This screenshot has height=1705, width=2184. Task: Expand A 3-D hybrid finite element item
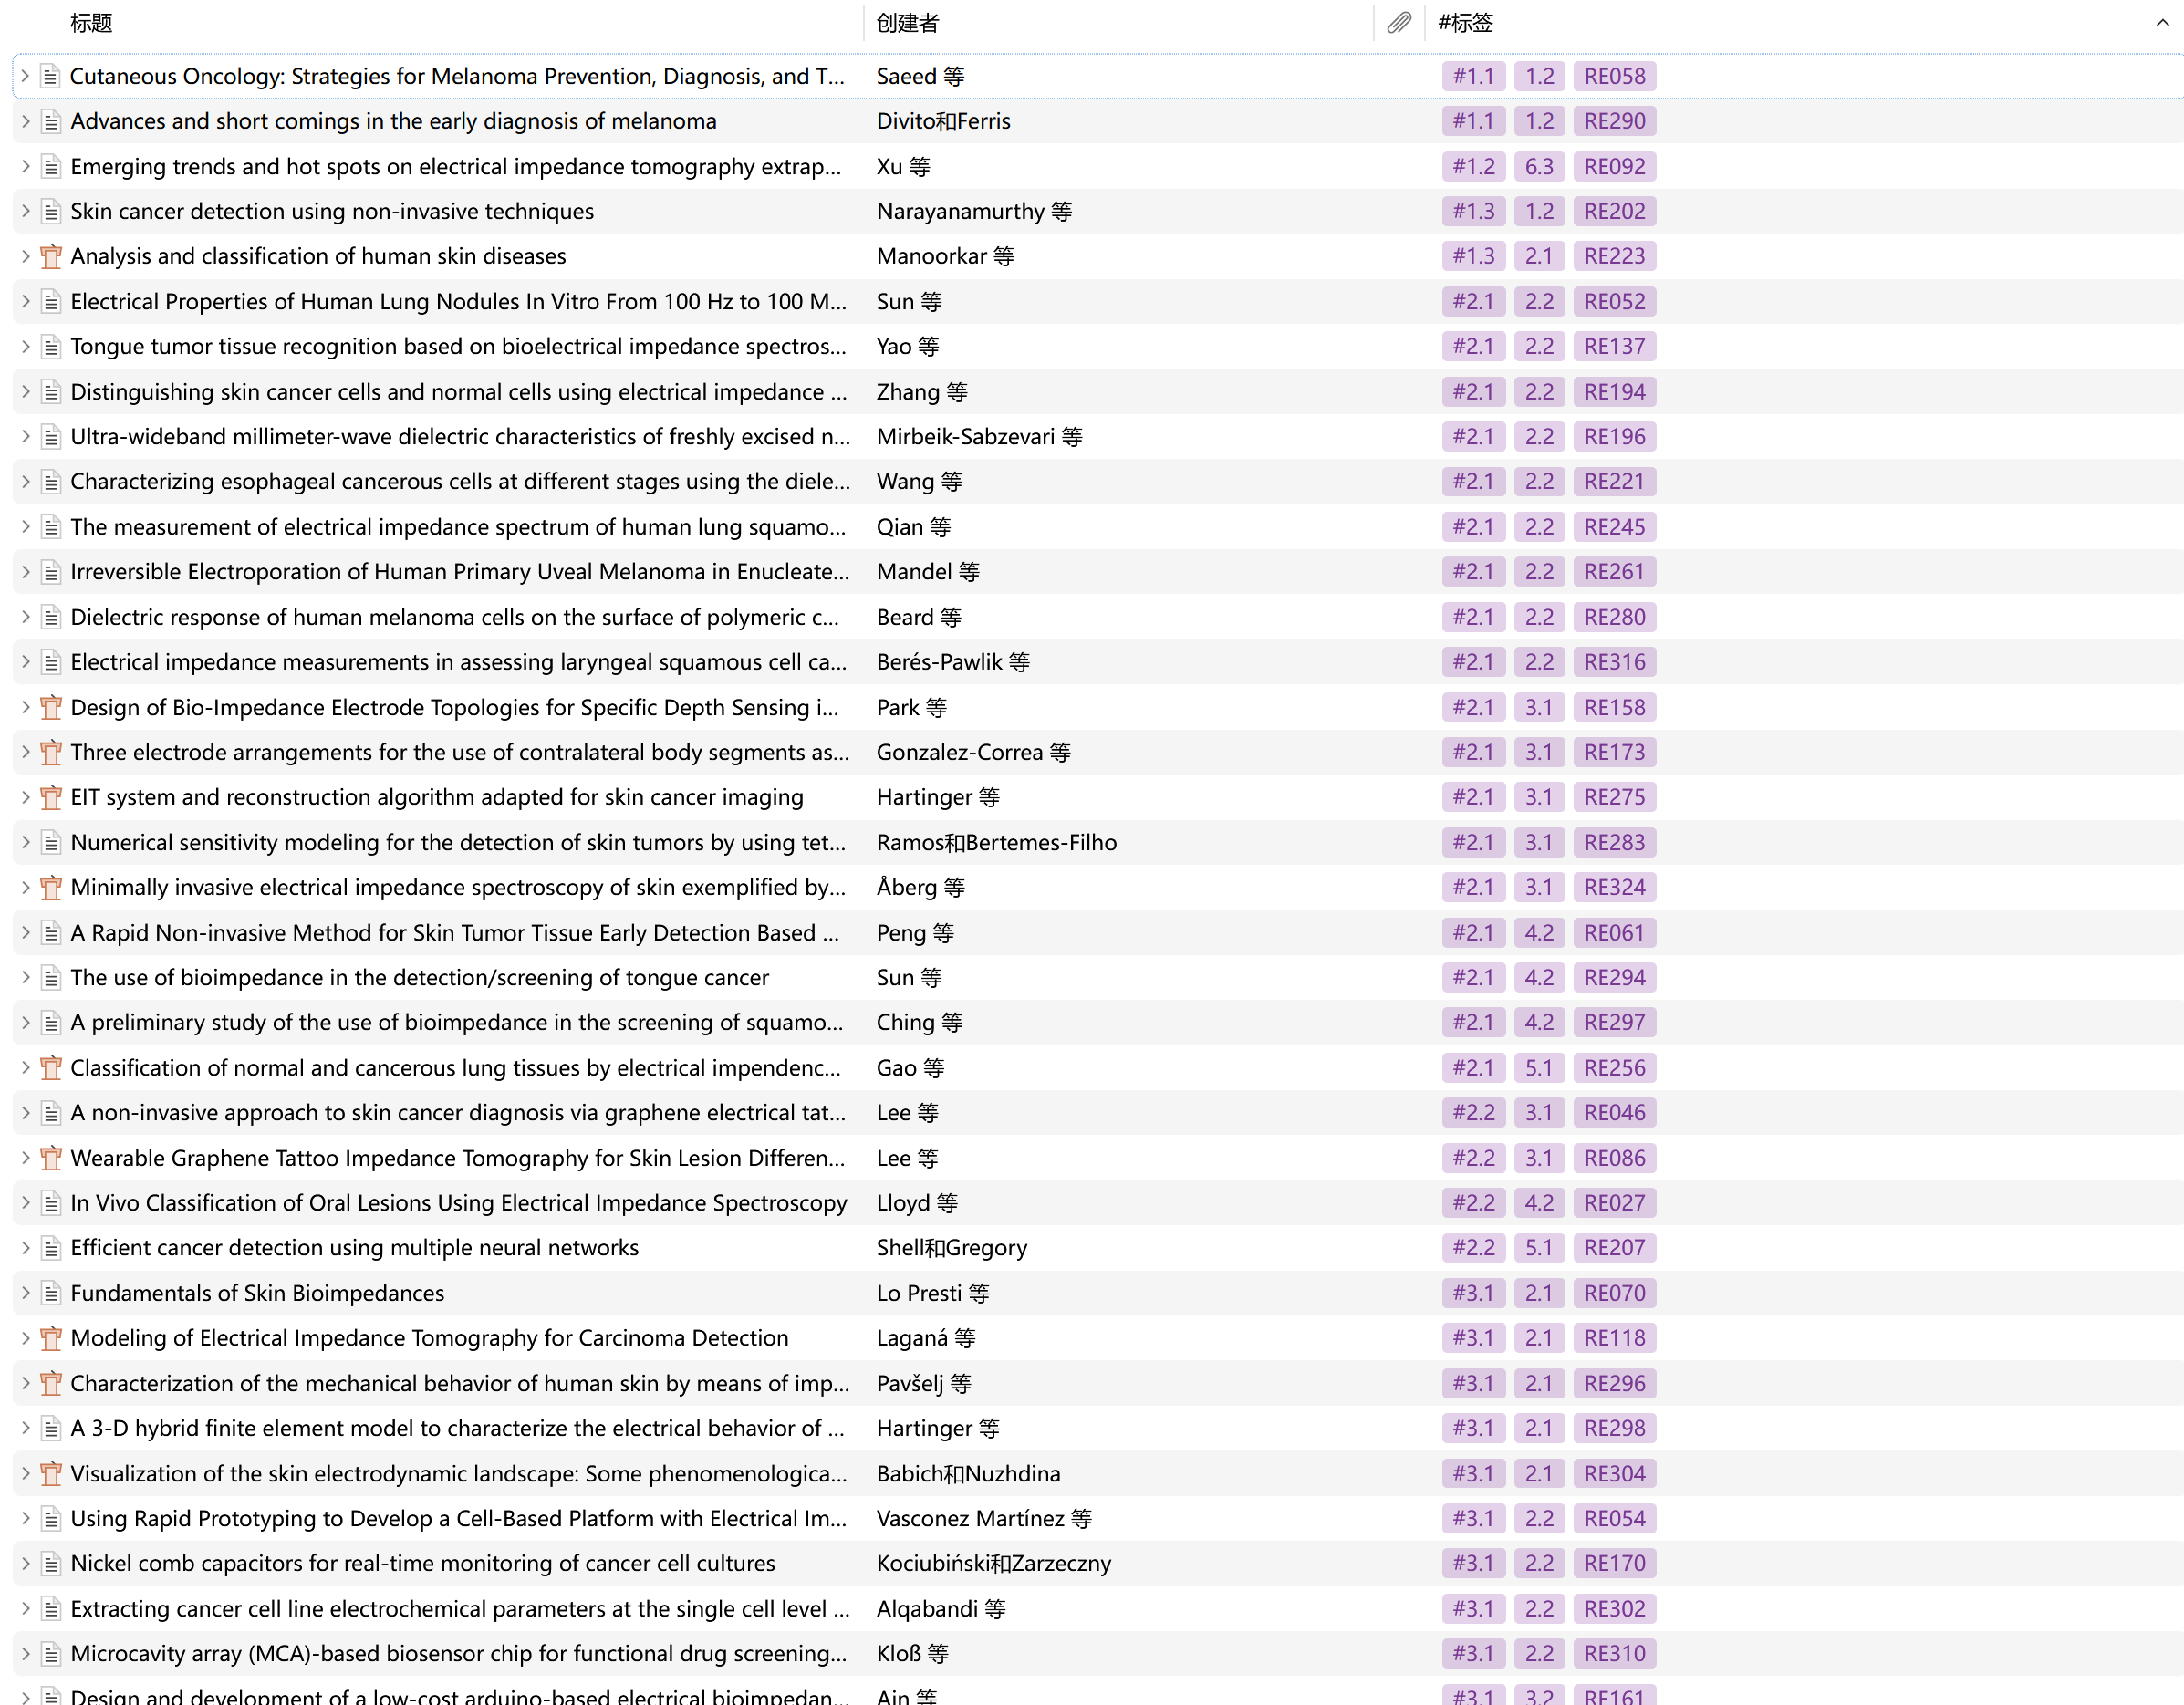(25, 1428)
